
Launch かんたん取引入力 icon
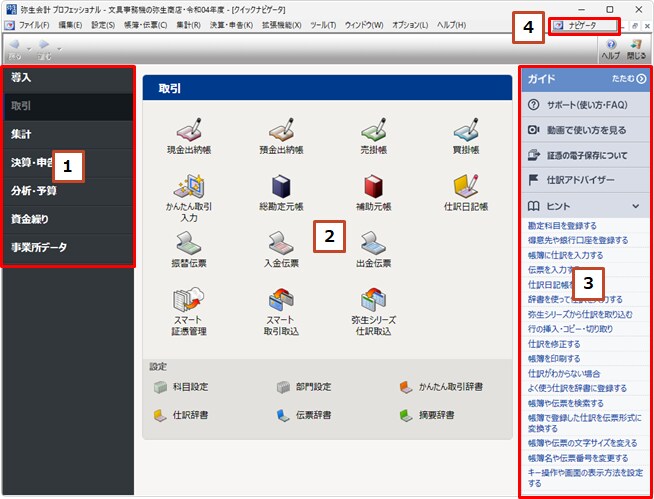(189, 198)
